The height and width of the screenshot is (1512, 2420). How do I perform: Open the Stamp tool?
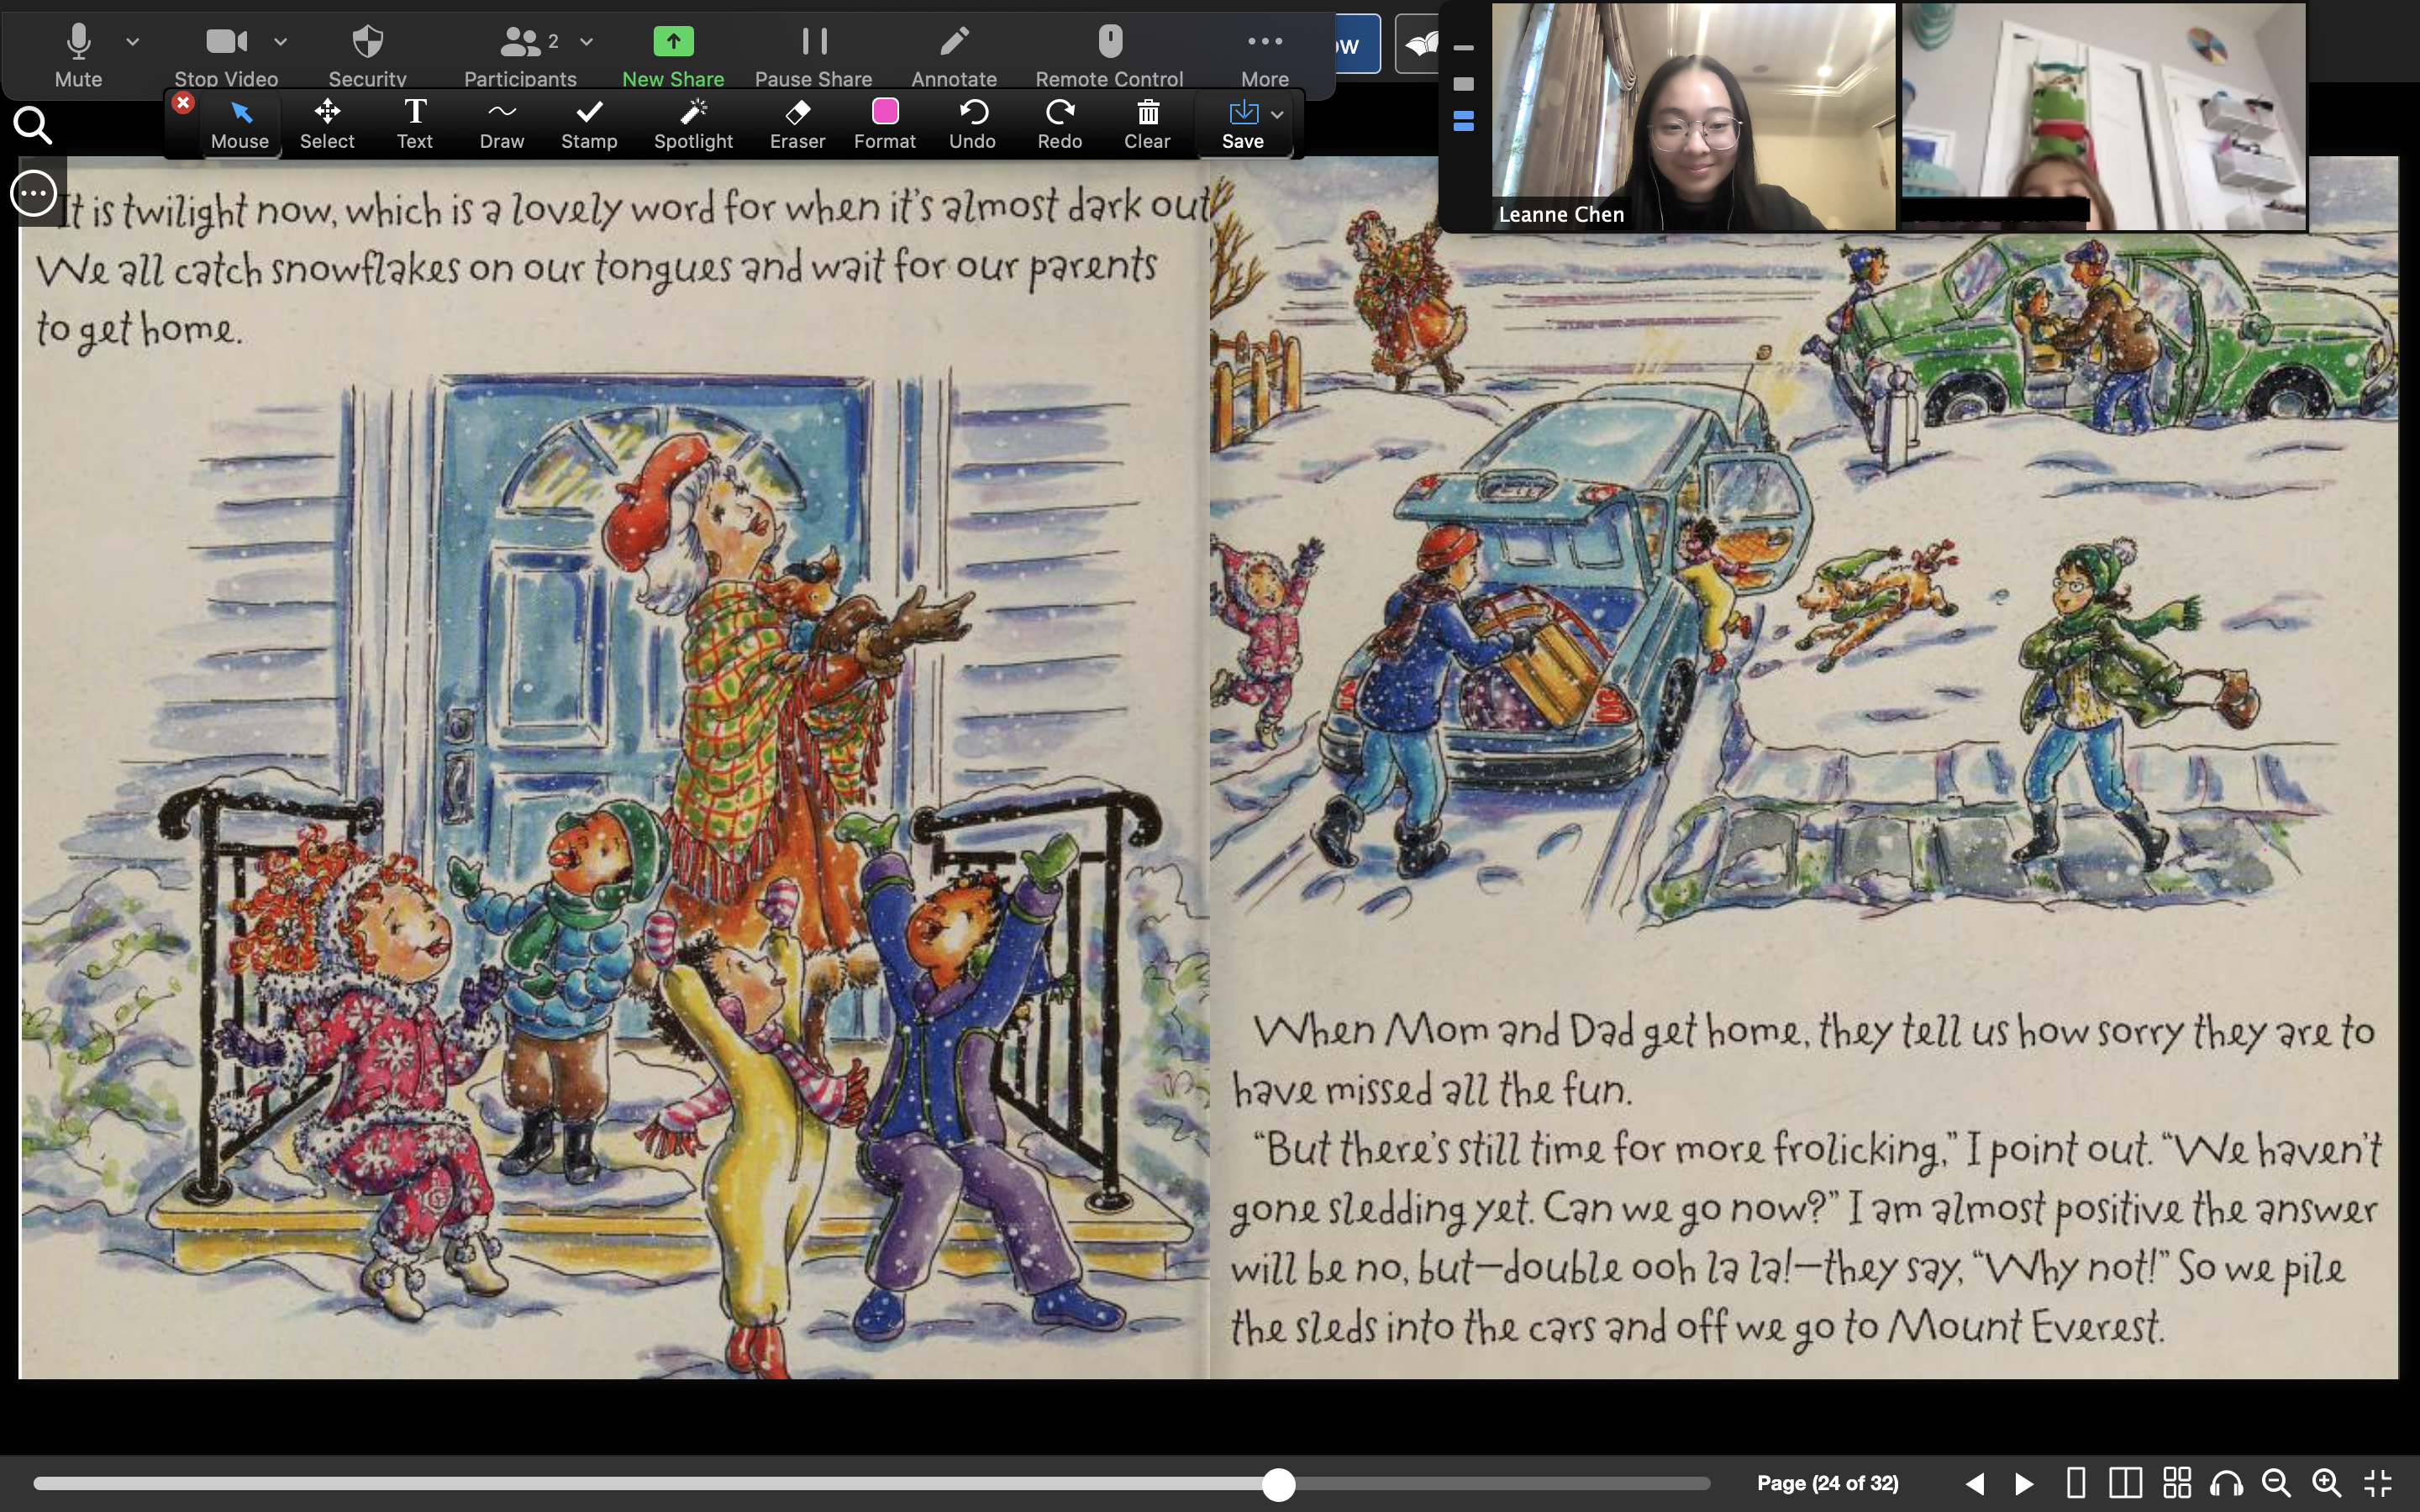[589, 124]
